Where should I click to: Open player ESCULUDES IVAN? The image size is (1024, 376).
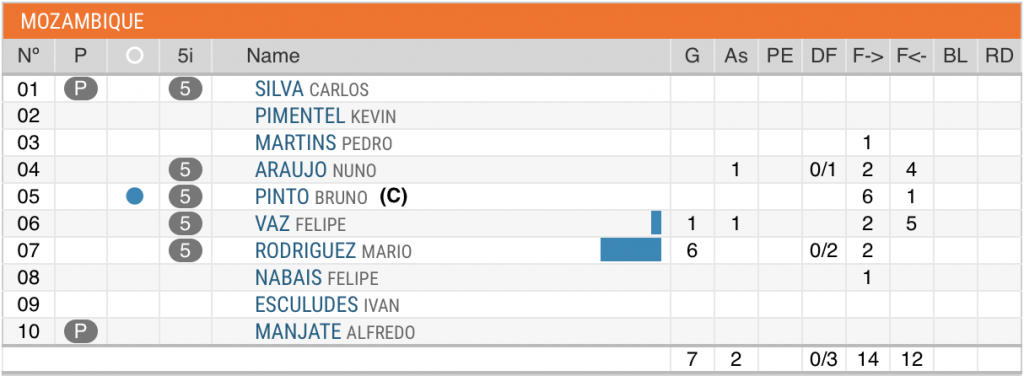327,305
